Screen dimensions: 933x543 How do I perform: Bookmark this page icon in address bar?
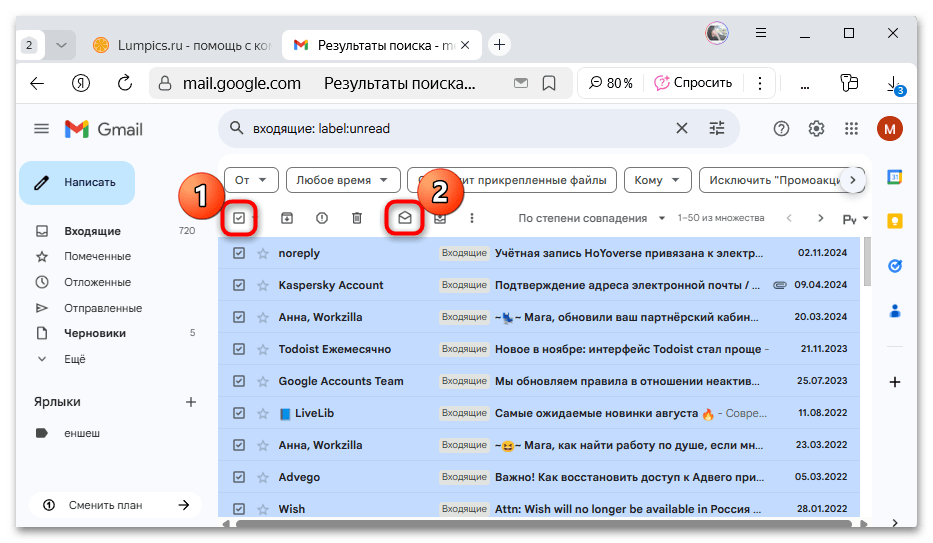pyautogui.click(x=549, y=83)
